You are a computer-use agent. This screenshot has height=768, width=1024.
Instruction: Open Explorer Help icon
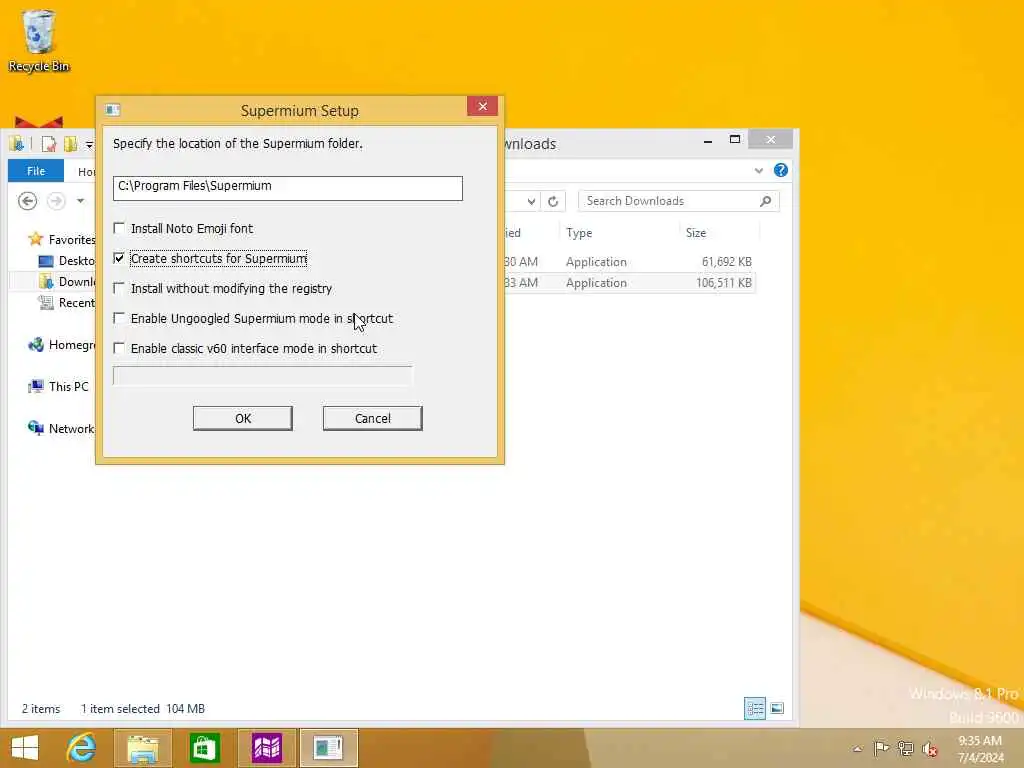click(x=780, y=170)
